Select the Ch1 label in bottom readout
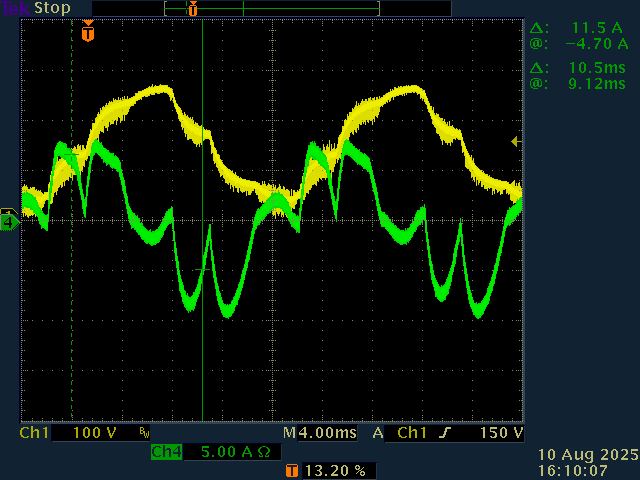 click(35, 434)
